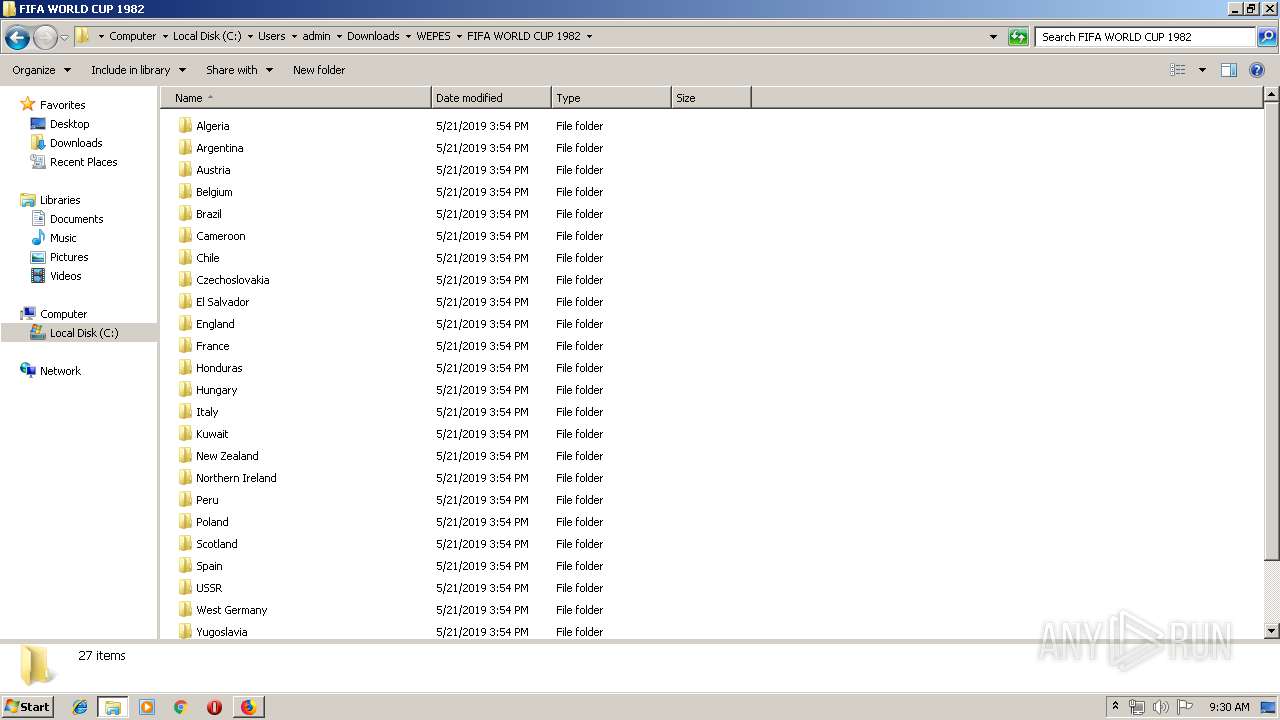1280x720 pixels.
Task: Open the Organize menu
Action: 41,70
